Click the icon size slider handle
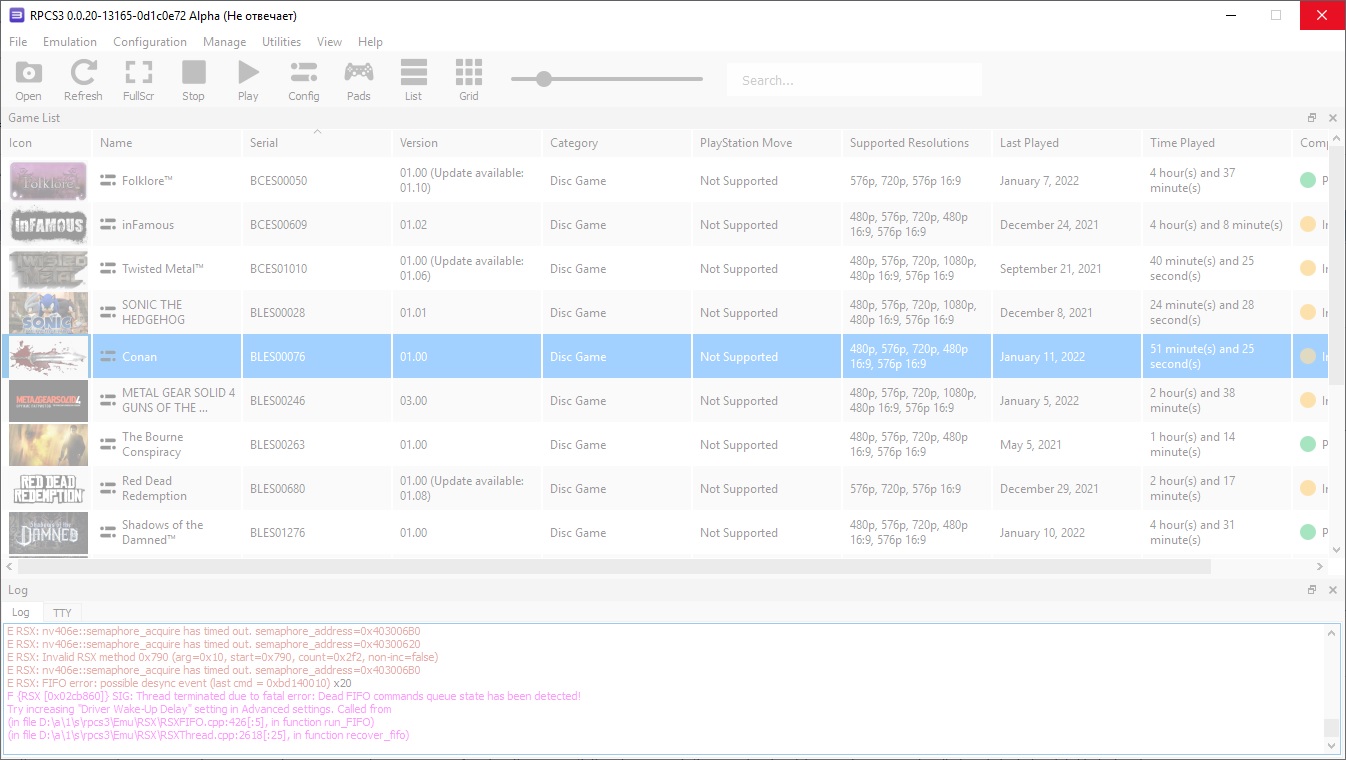Image resolution: width=1346 pixels, height=760 pixels. [x=544, y=79]
